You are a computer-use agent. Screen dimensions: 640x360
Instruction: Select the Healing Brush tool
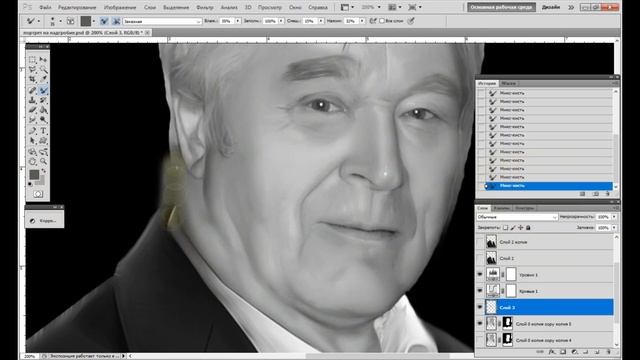coord(33,90)
